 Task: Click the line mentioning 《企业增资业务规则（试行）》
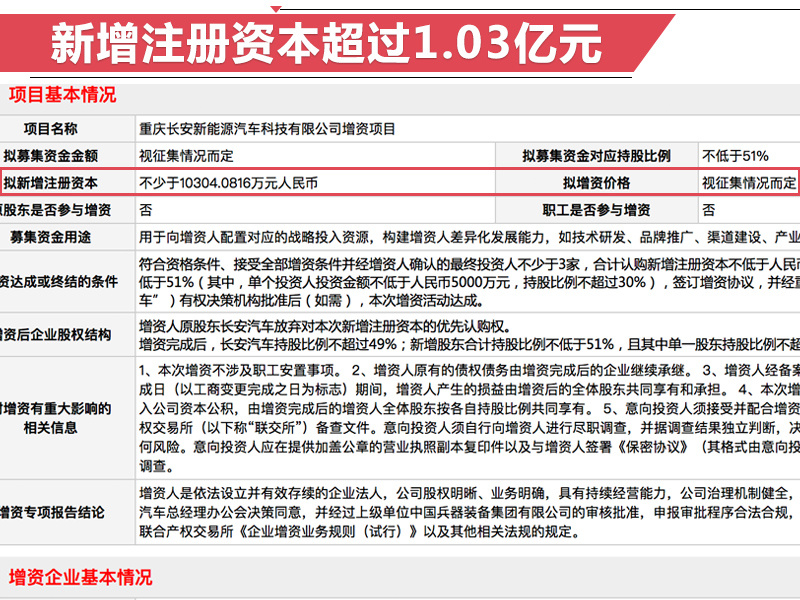[x=360, y=532]
